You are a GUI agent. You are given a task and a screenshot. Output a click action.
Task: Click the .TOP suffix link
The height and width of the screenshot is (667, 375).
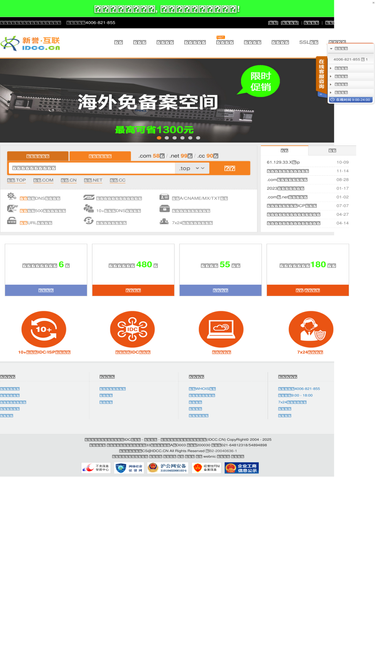point(17,180)
